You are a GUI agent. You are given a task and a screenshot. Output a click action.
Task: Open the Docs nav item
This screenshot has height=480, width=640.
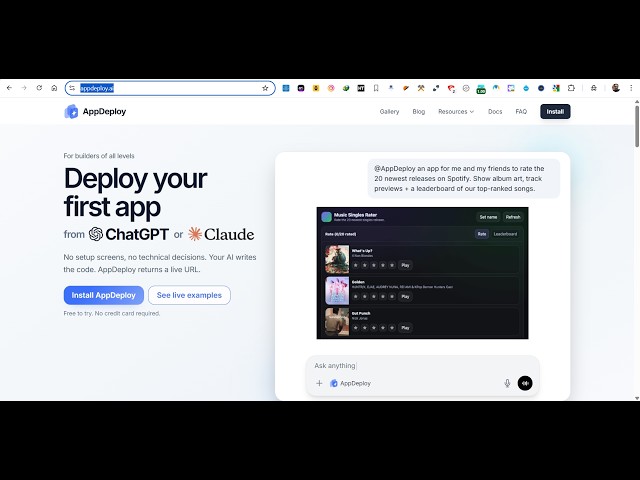(495, 111)
